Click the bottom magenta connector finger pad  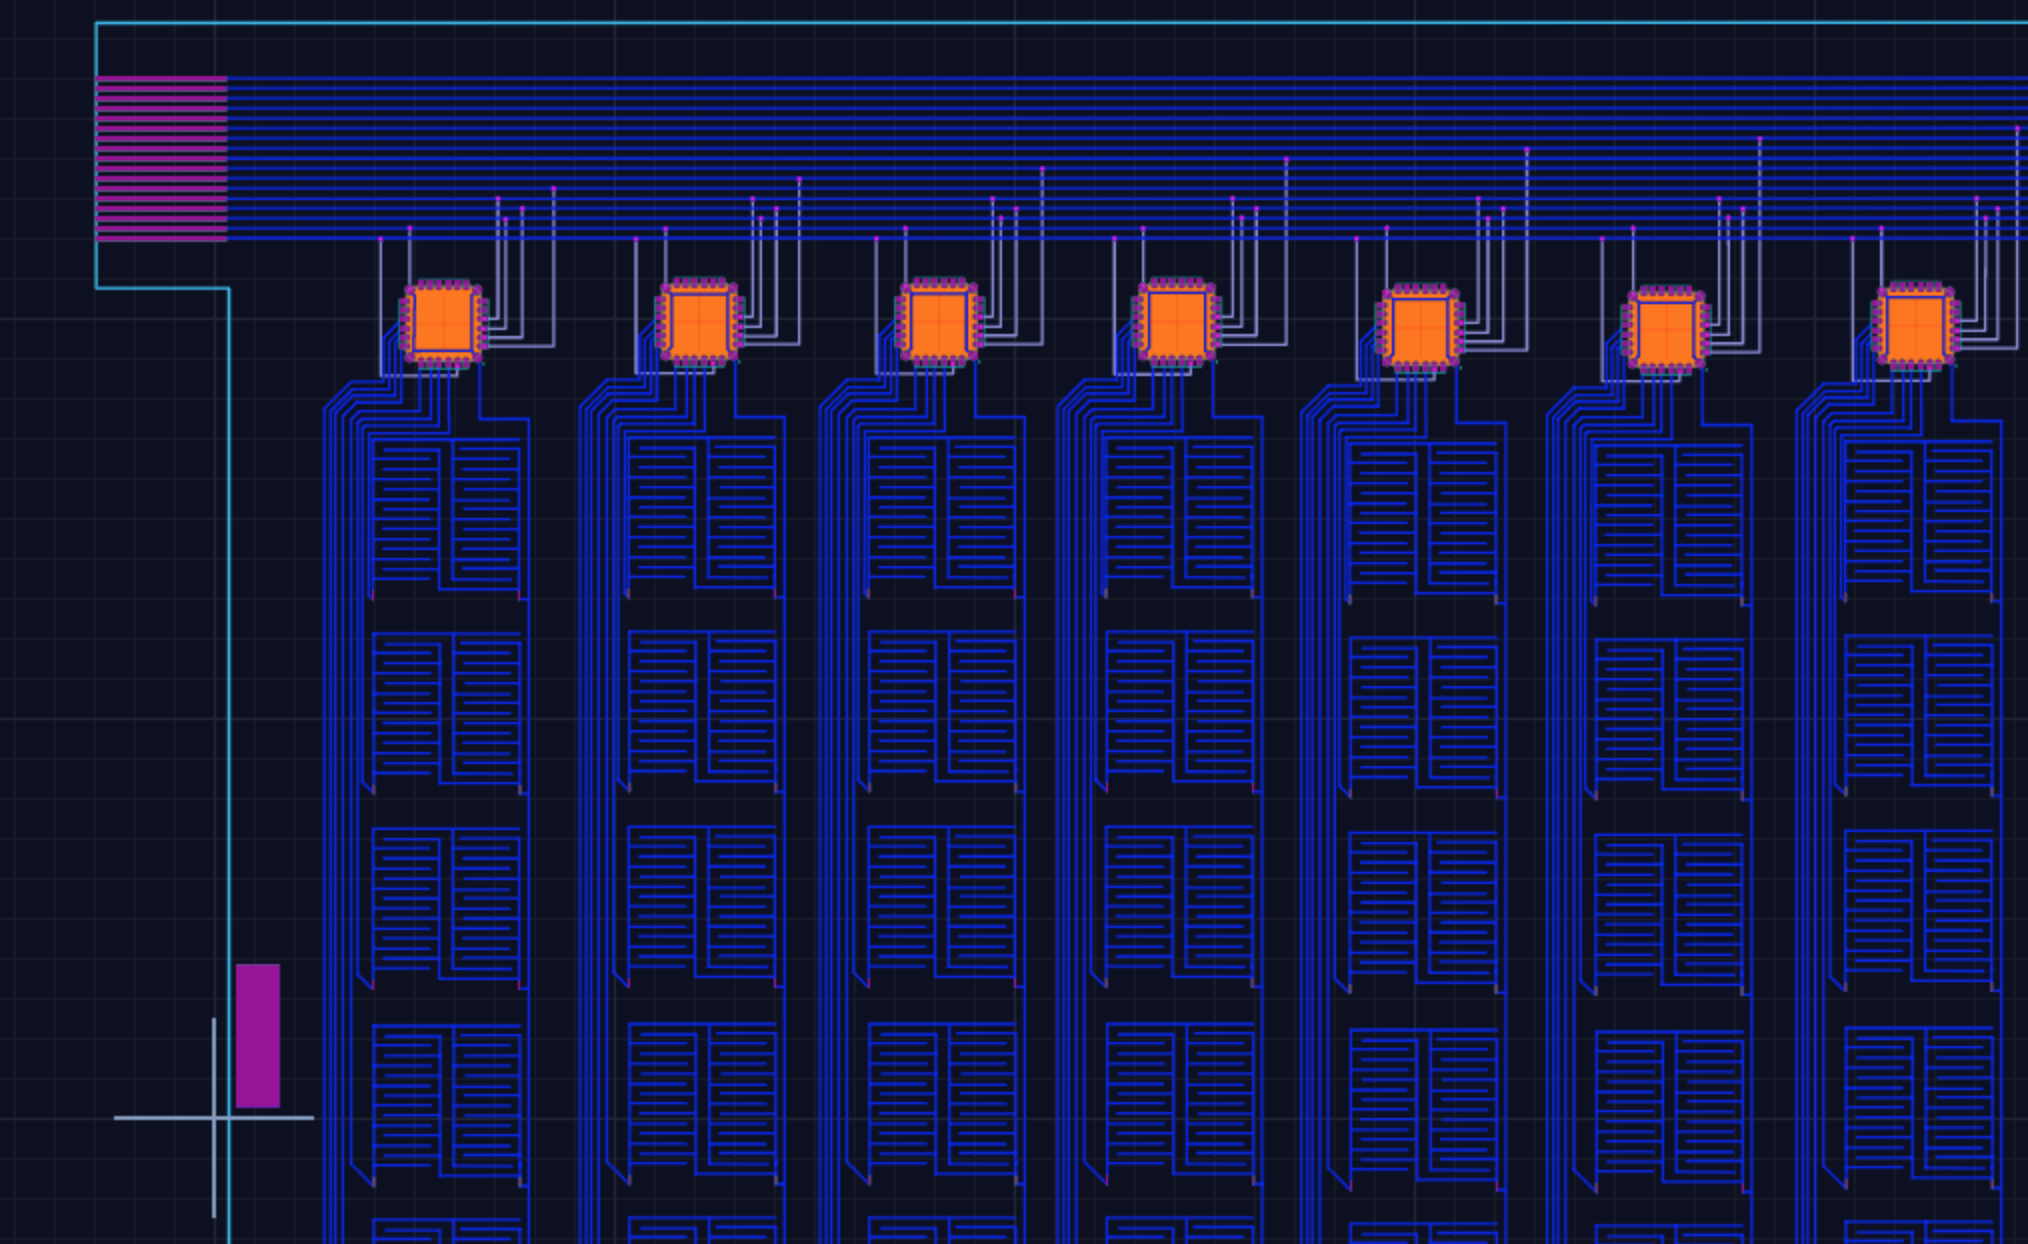(x=160, y=238)
